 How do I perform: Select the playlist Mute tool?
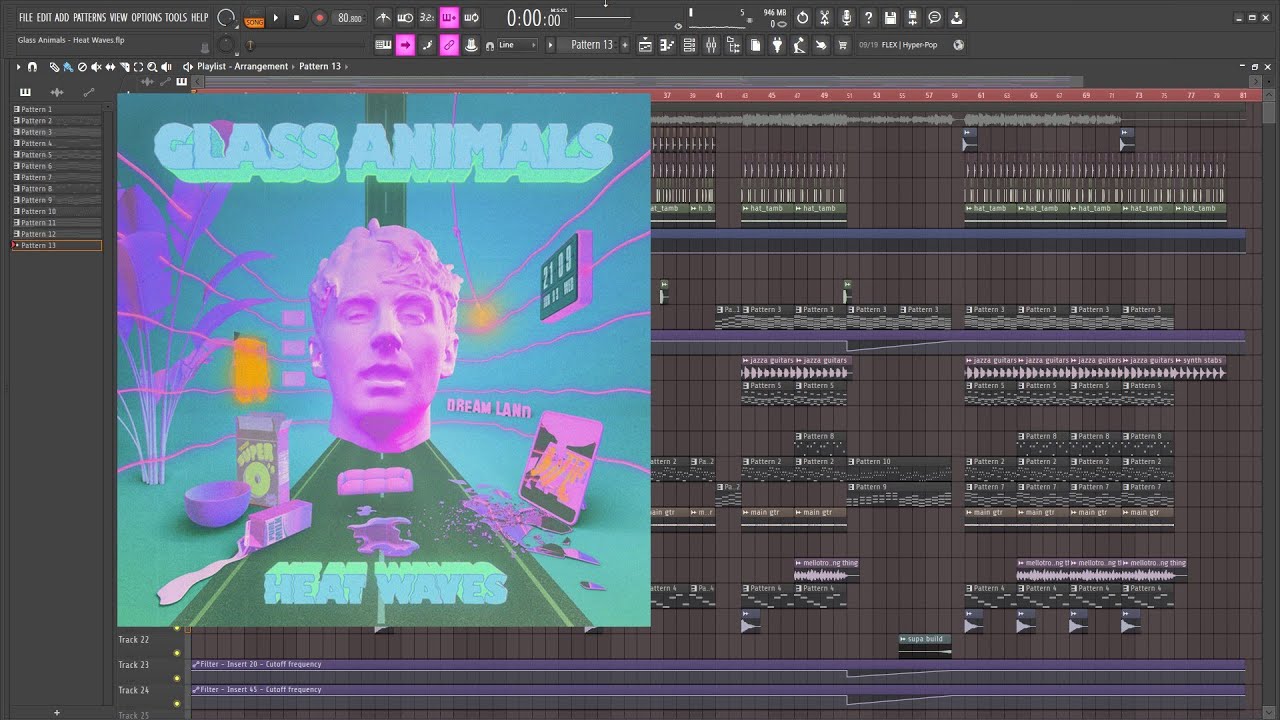click(96, 66)
